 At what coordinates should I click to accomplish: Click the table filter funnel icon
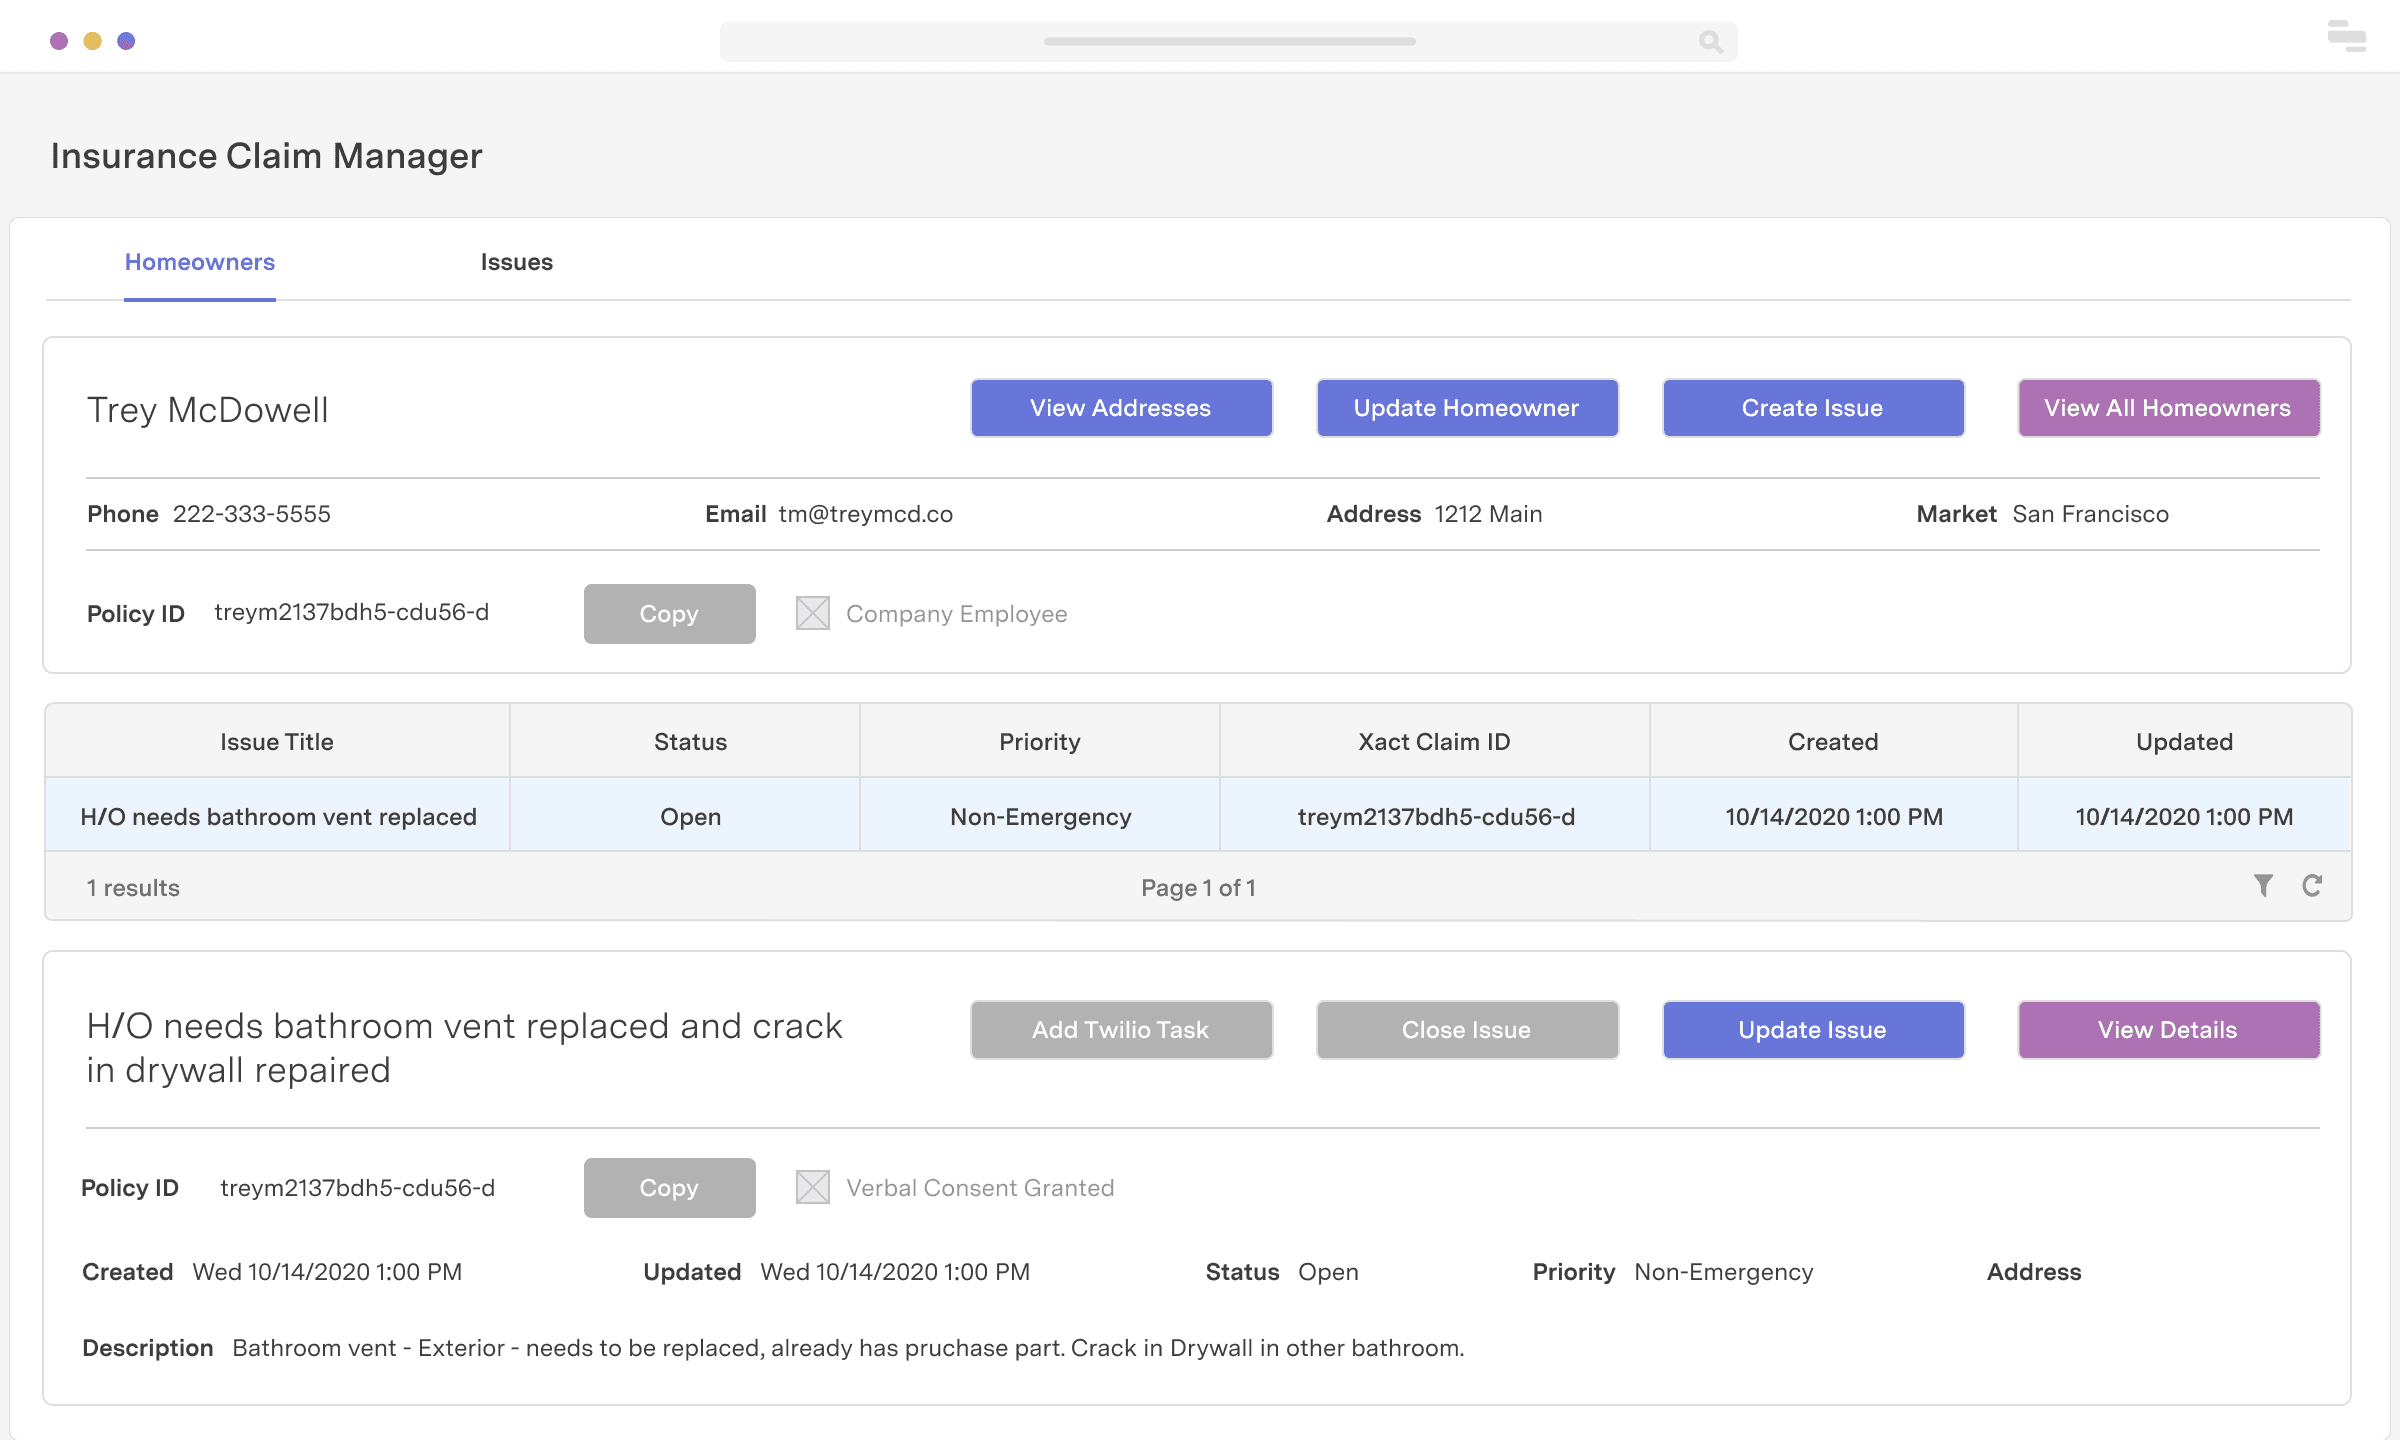[2263, 886]
